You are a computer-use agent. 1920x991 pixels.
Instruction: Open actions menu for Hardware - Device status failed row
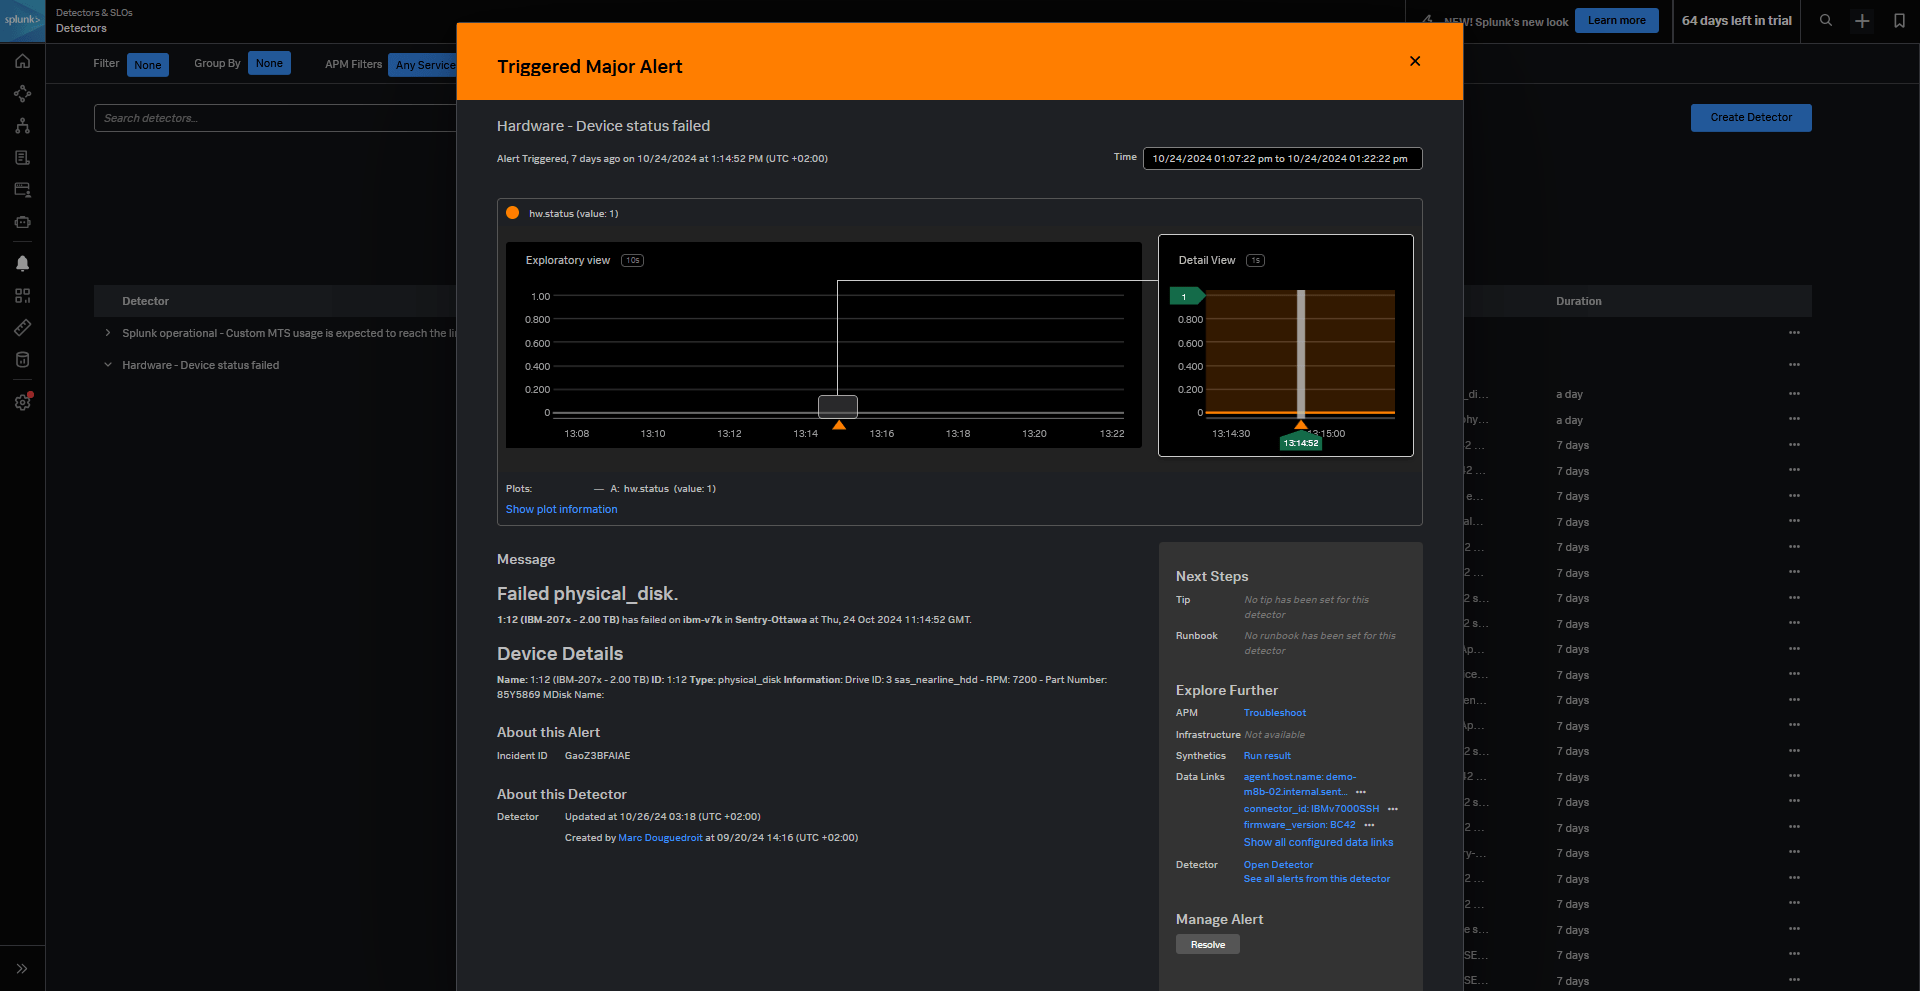click(1794, 365)
